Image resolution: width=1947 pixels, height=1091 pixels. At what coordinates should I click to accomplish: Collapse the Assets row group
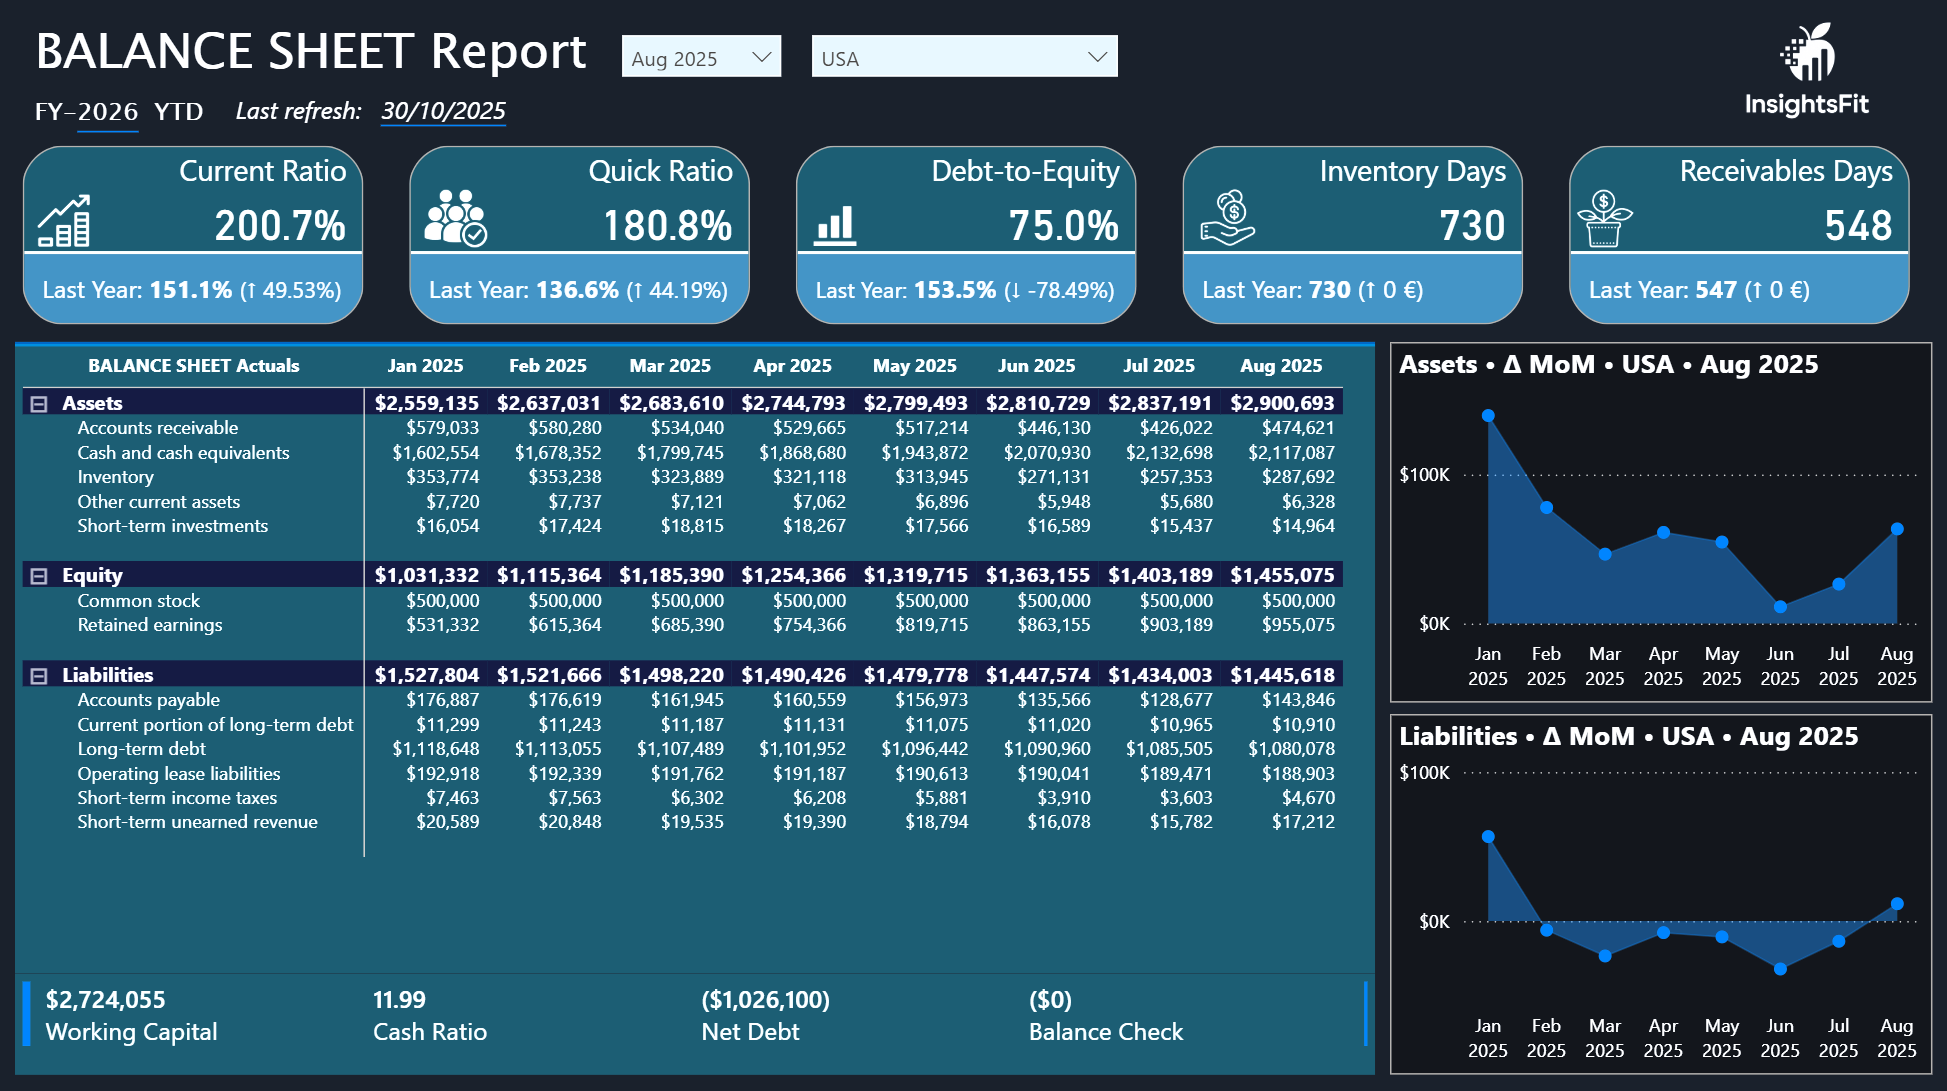coord(39,404)
